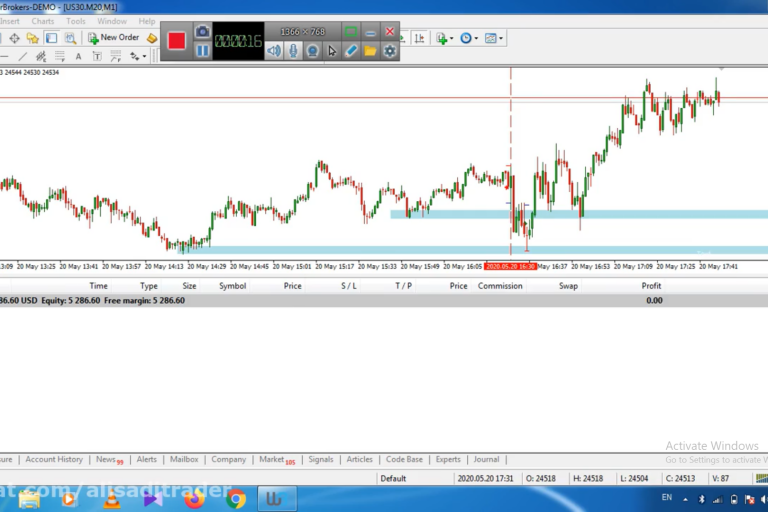Toggle microphone recording in the recorder
This screenshot has height=512, width=768.
(293, 50)
